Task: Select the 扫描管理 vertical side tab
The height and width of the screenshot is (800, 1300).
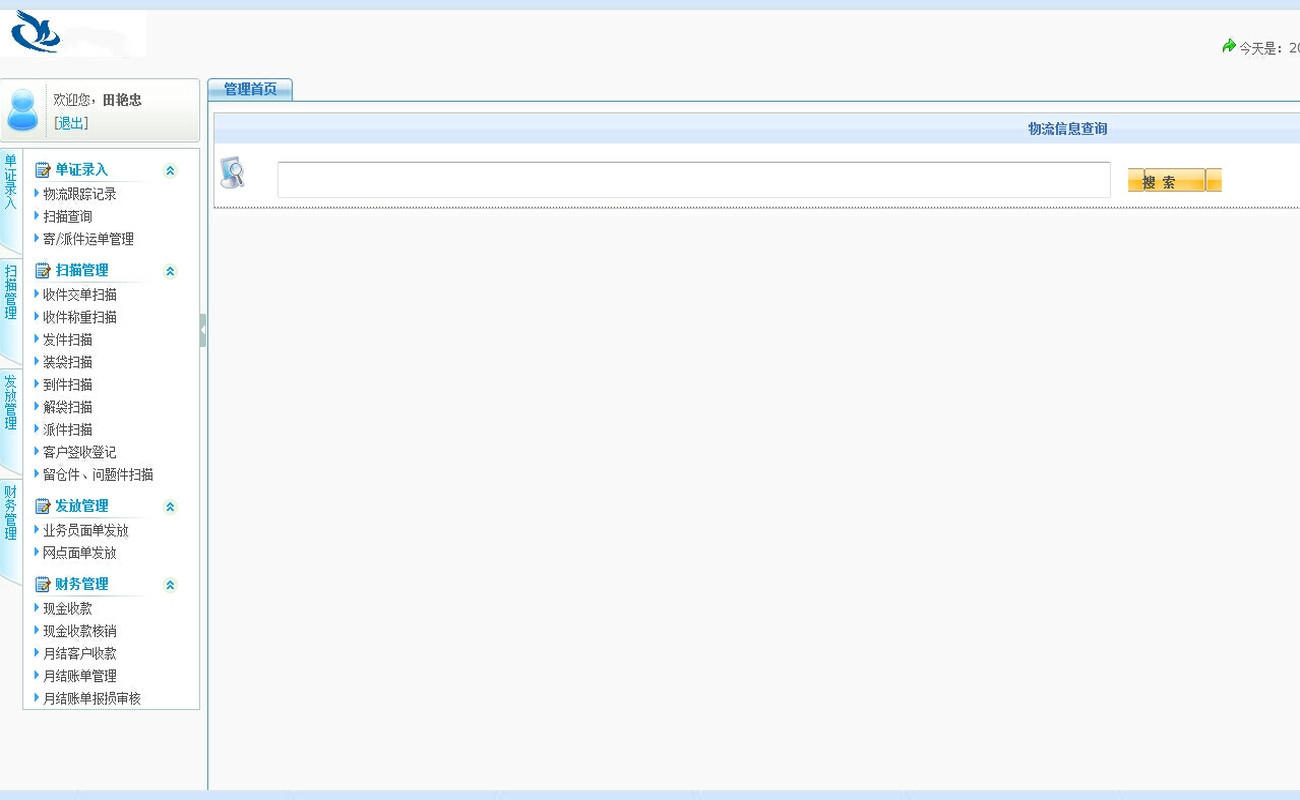Action: pos(10,292)
